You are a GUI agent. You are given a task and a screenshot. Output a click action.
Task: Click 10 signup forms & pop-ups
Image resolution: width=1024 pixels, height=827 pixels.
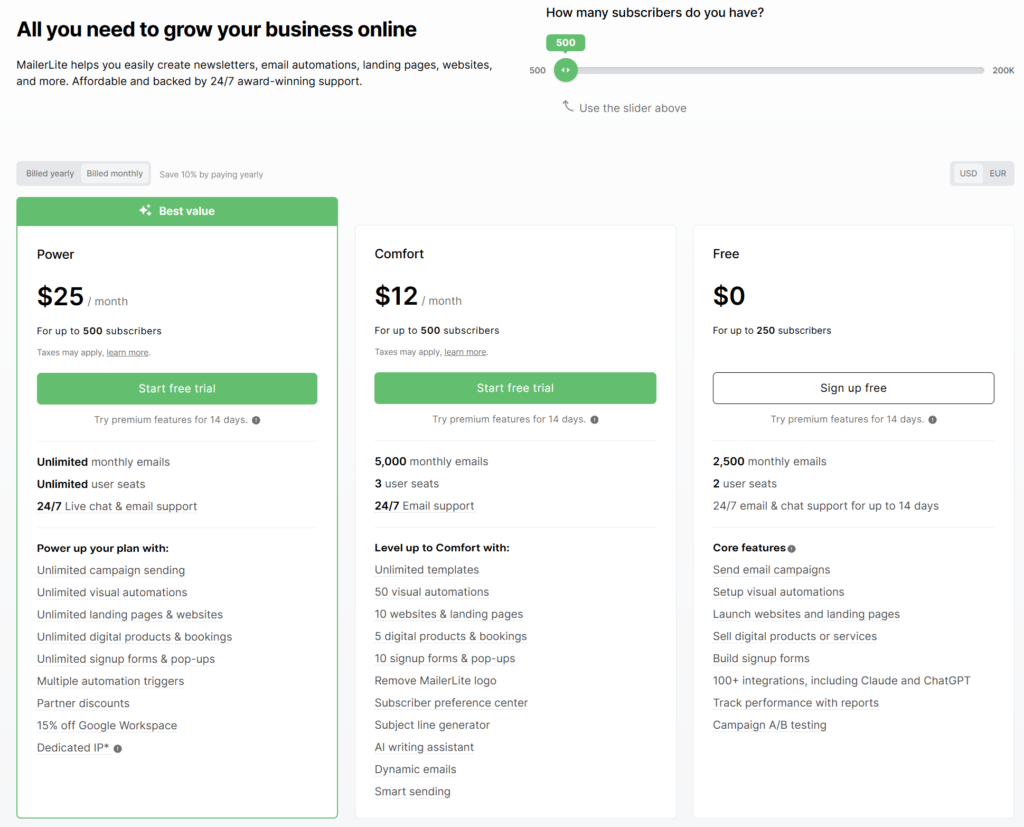click(445, 658)
